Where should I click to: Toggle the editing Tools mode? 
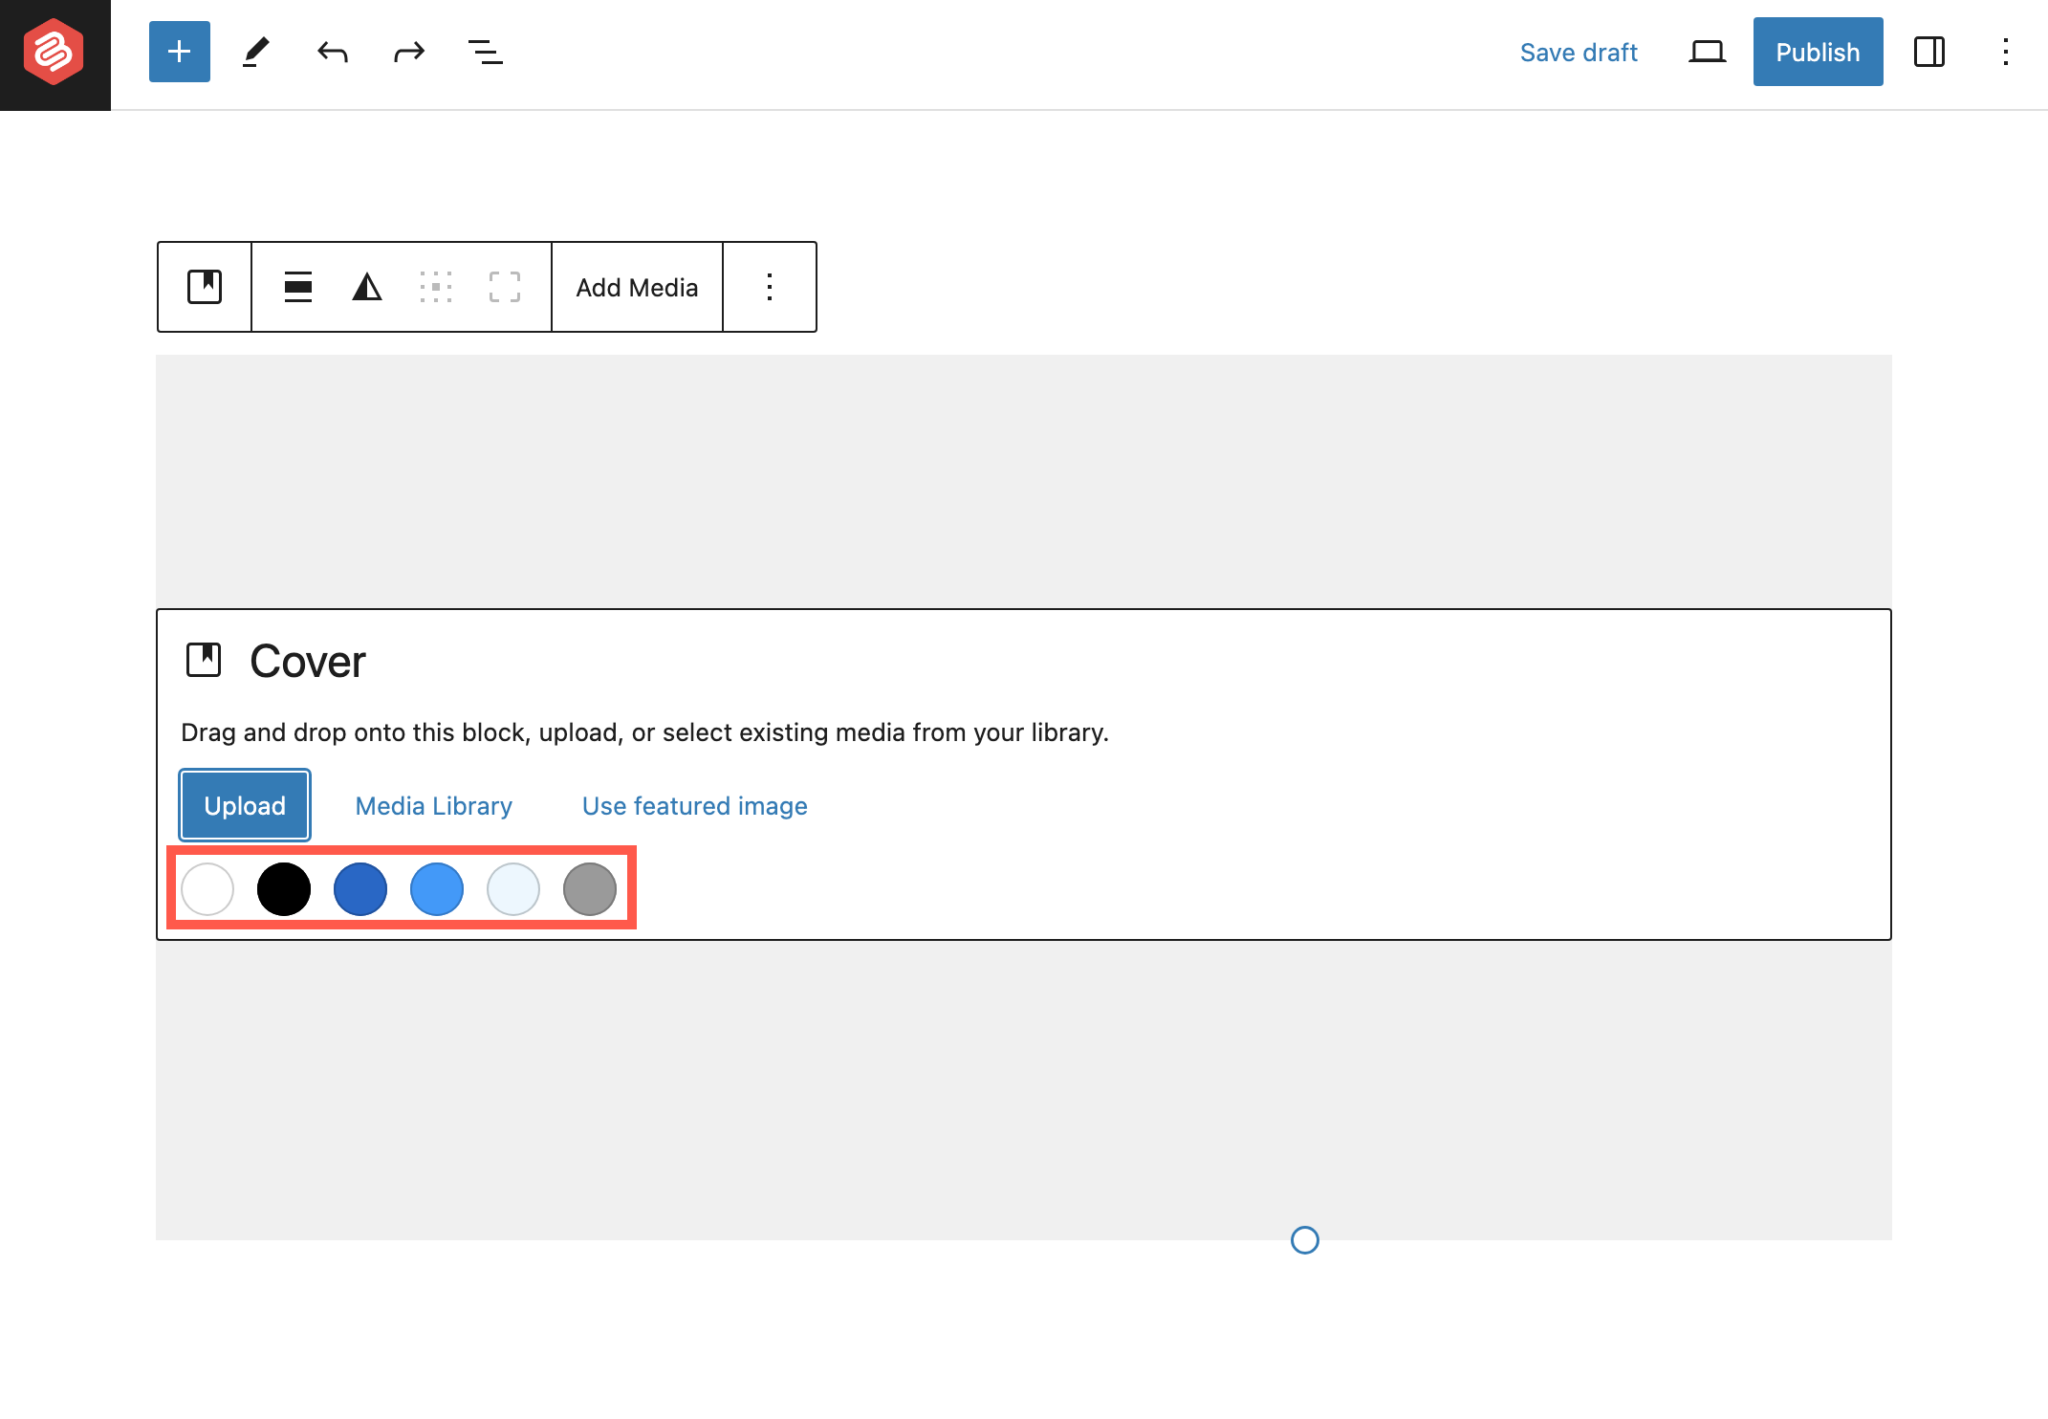256,51
